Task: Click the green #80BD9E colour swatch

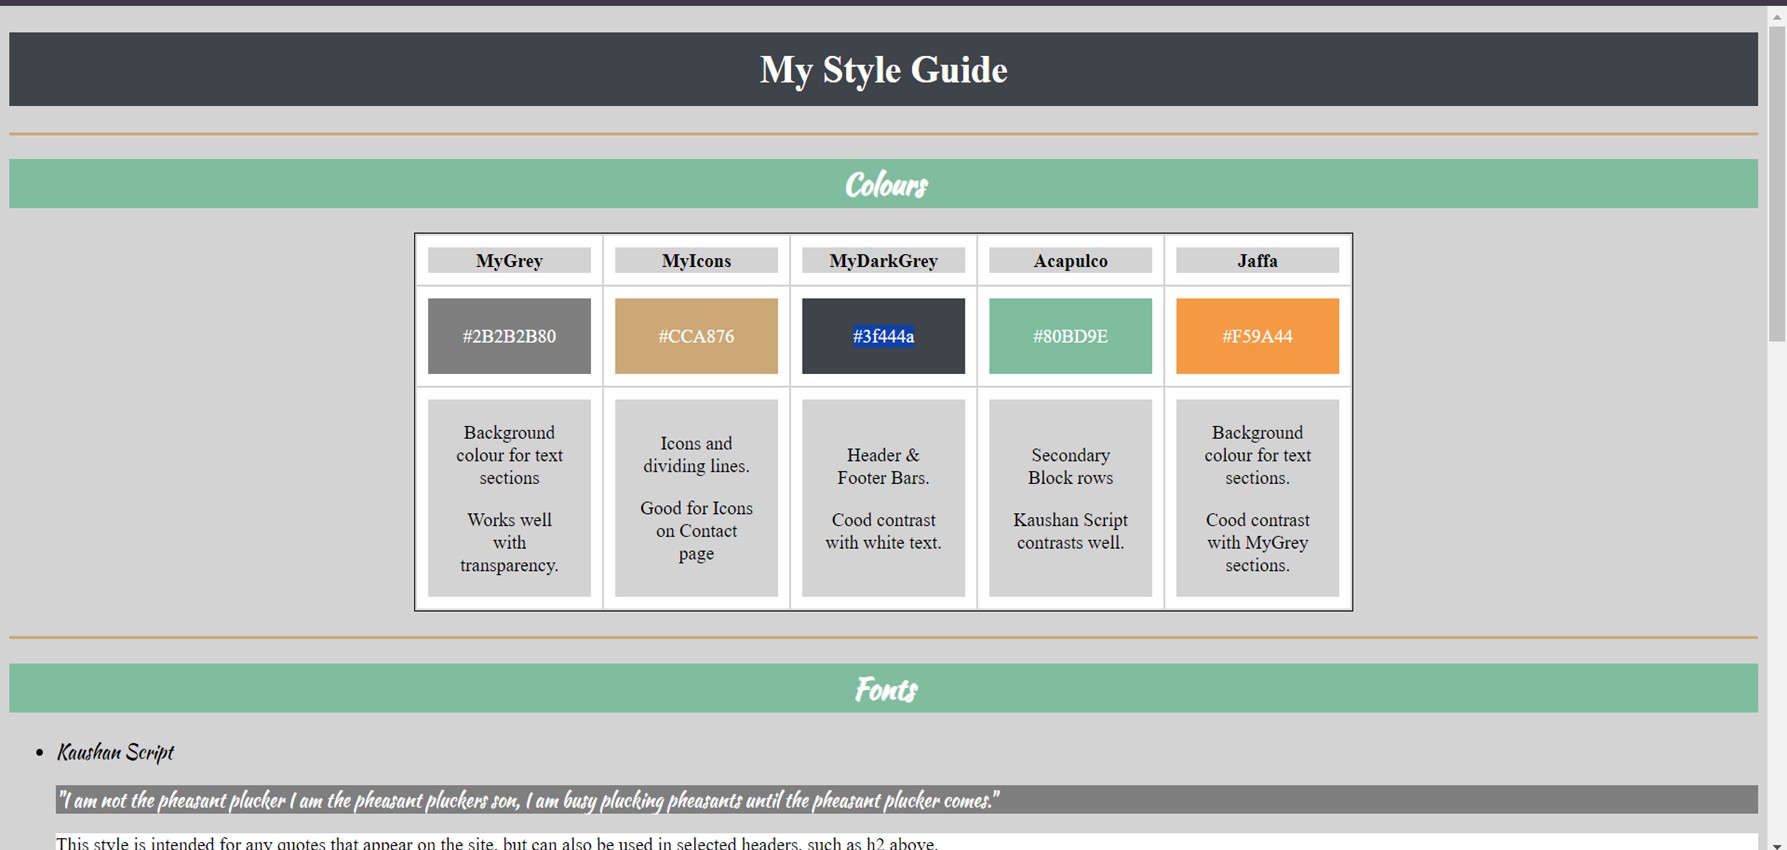Action: (1070, 336)
